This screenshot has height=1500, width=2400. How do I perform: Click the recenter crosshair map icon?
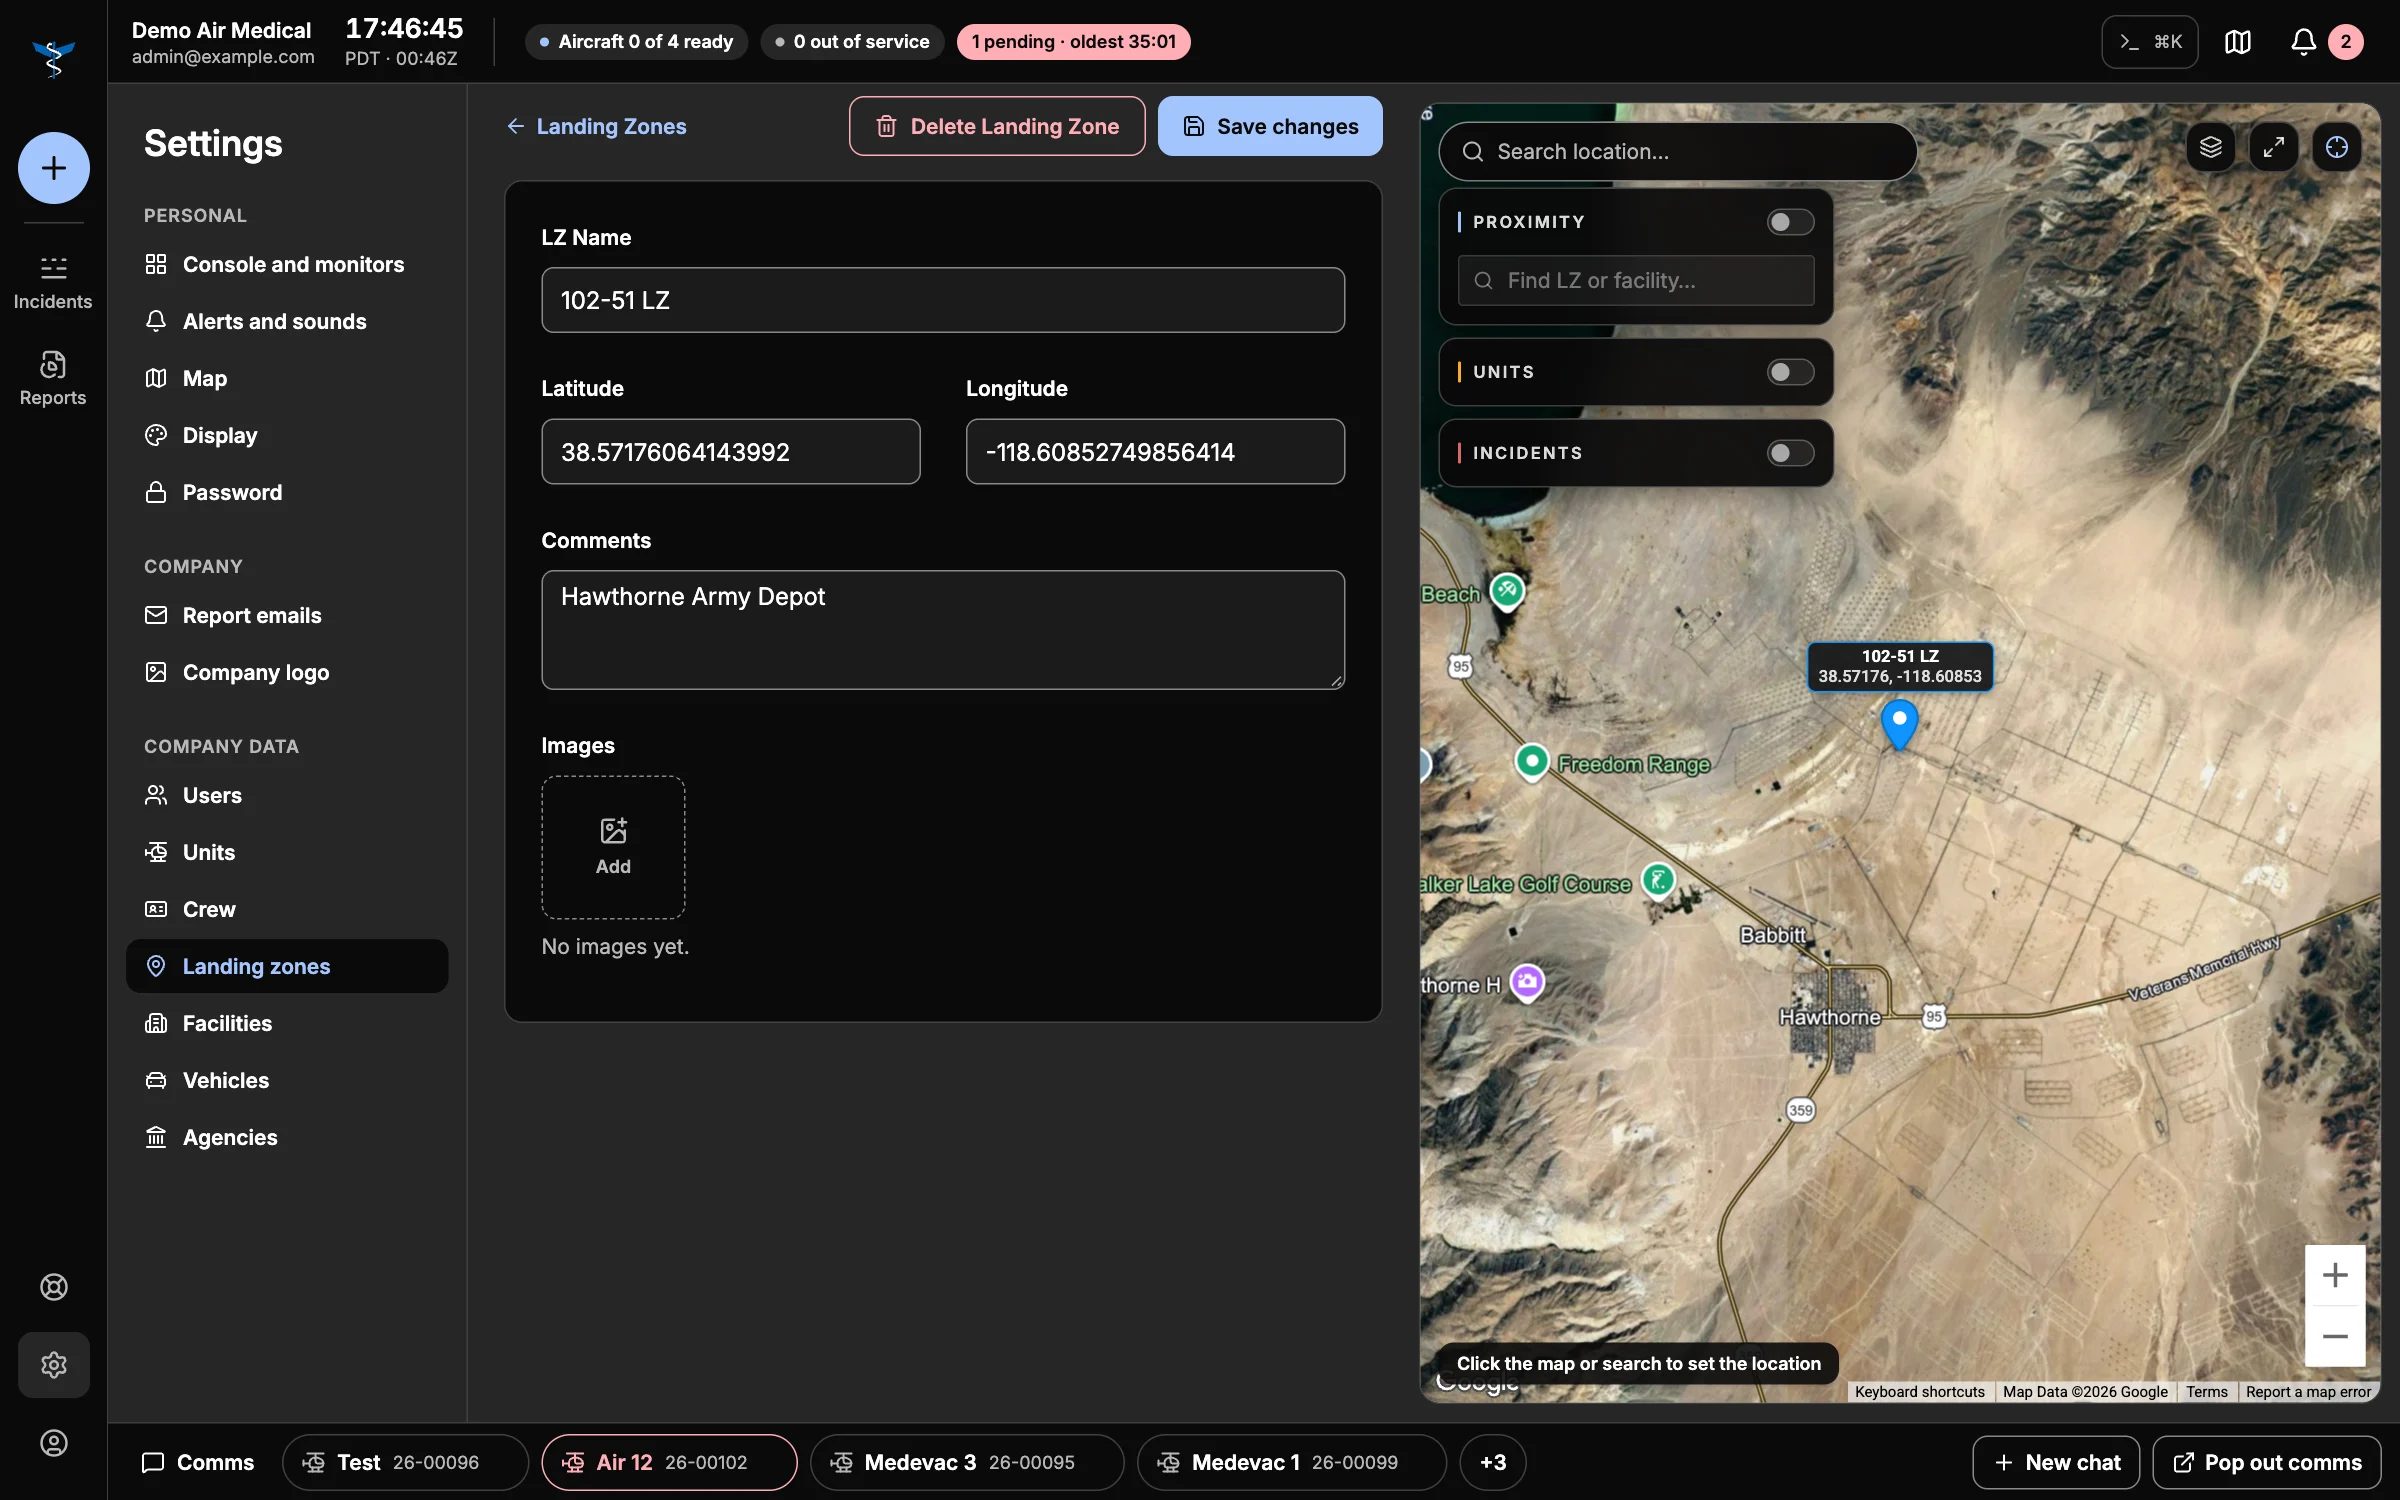coord(2337,148)
